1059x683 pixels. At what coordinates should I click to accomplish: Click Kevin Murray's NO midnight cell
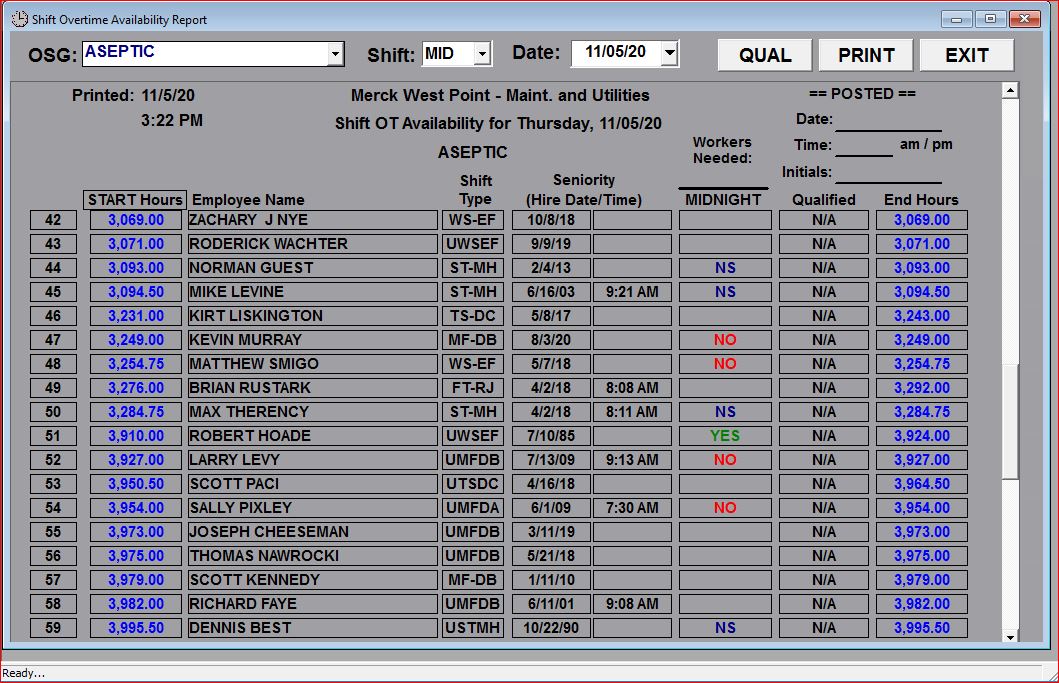point(725,340)
